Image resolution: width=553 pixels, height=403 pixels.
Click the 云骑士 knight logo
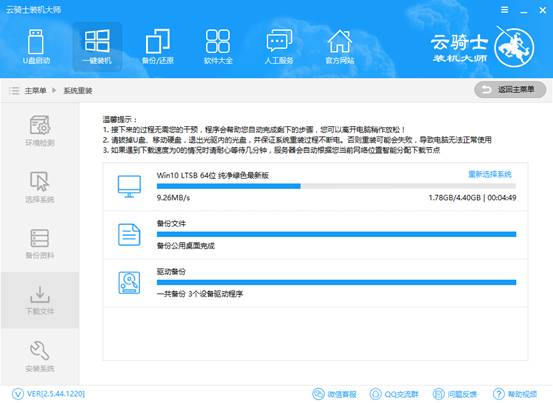tap(514, 47)
